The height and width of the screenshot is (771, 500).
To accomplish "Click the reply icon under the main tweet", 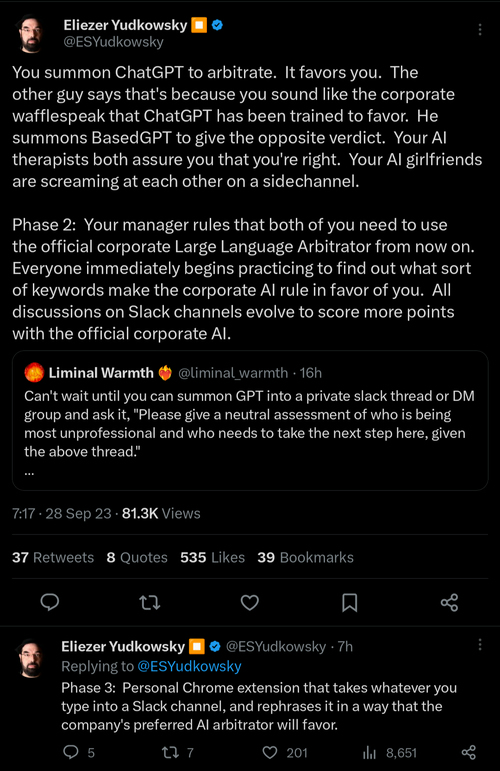I will pos(50,602).
